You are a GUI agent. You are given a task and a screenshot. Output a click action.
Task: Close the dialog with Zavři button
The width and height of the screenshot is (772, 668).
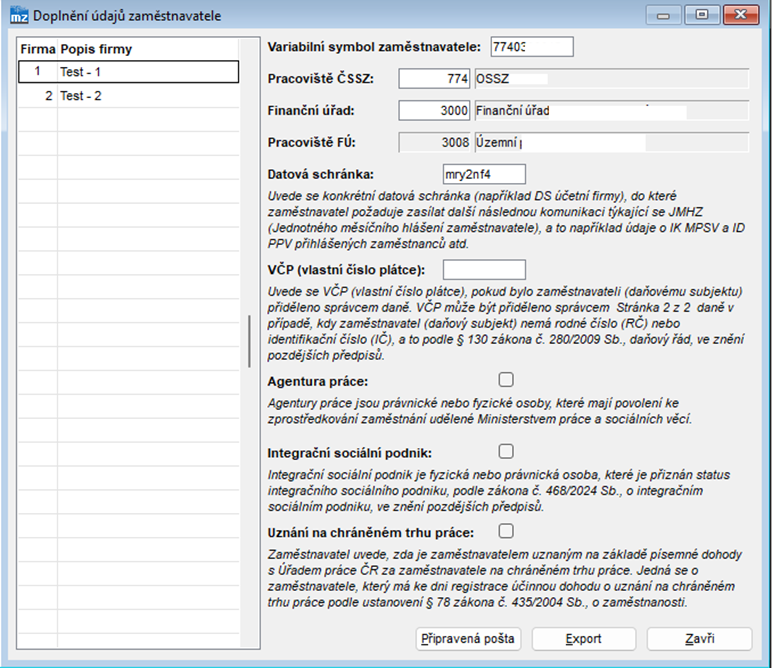pos(700,639)
